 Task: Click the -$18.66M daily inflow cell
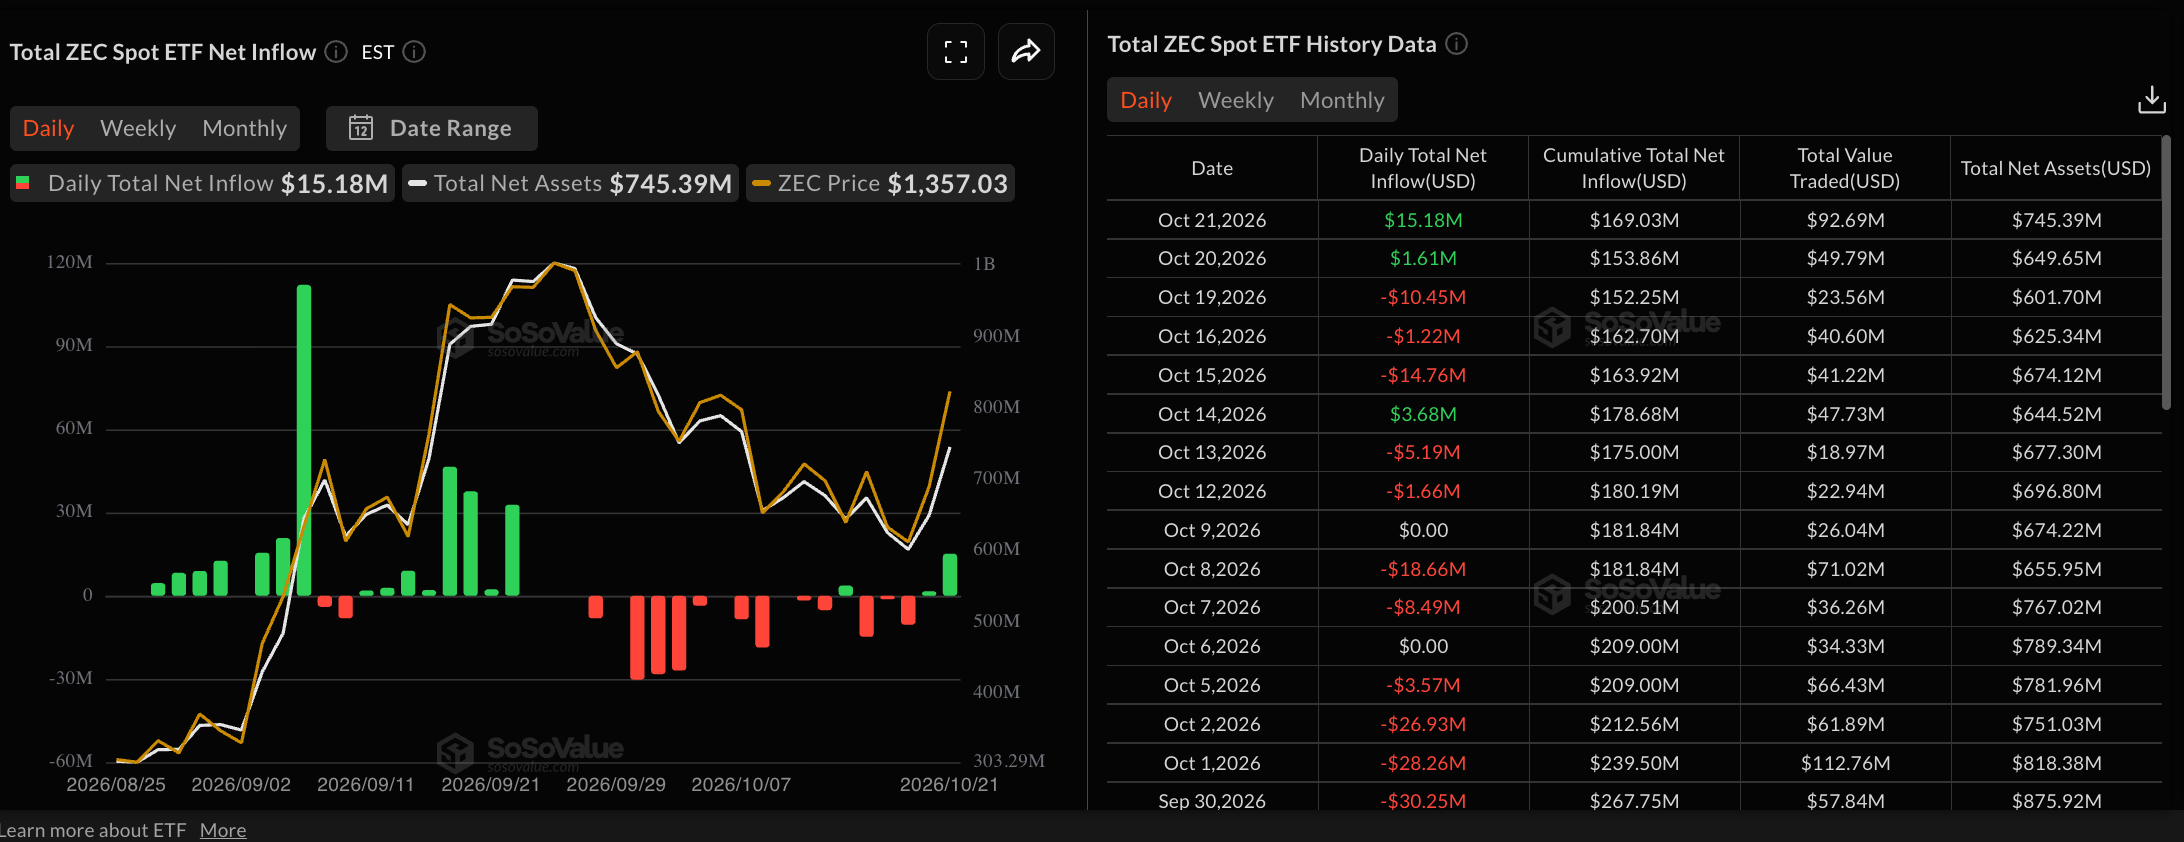pyautogui.click(x=1423, y=569)
